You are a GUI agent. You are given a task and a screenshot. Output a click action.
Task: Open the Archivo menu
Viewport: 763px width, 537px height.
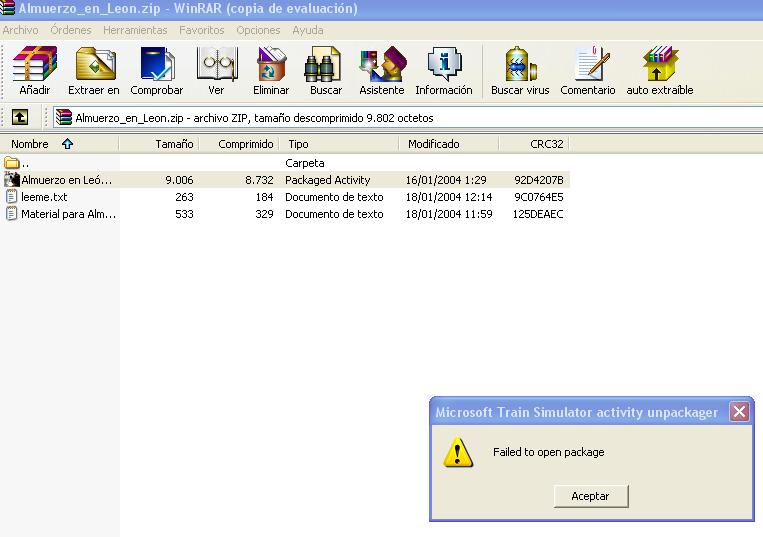(x=20, y=30)
